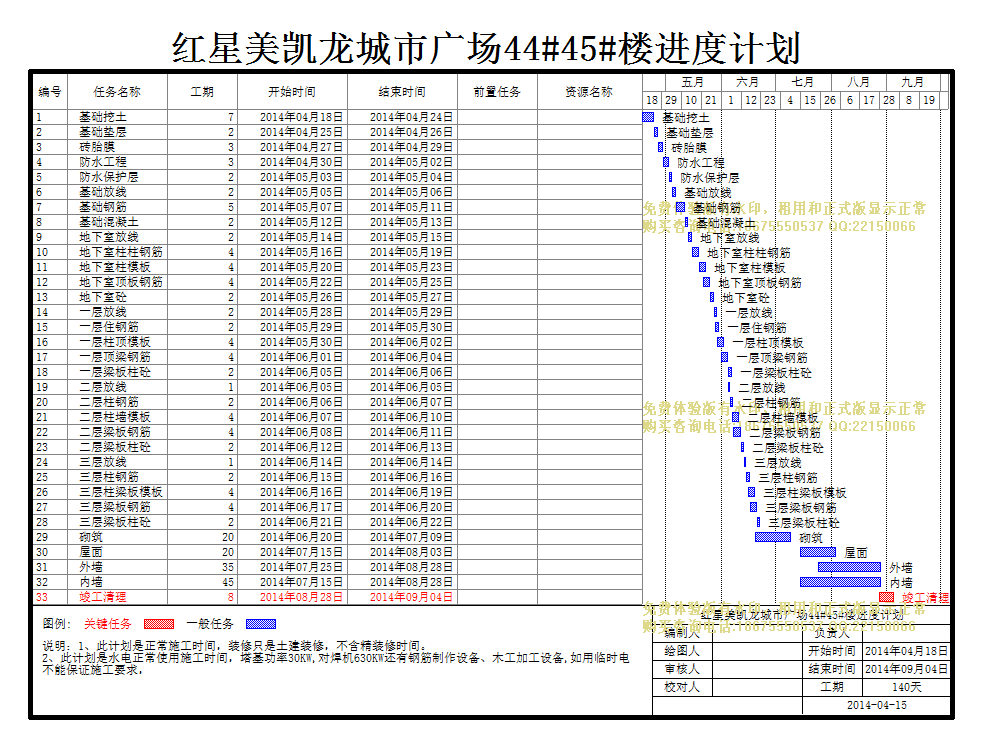Click the end date of the 屋面 row
Screen dimensions: 981x746
(x=411, y=553)
